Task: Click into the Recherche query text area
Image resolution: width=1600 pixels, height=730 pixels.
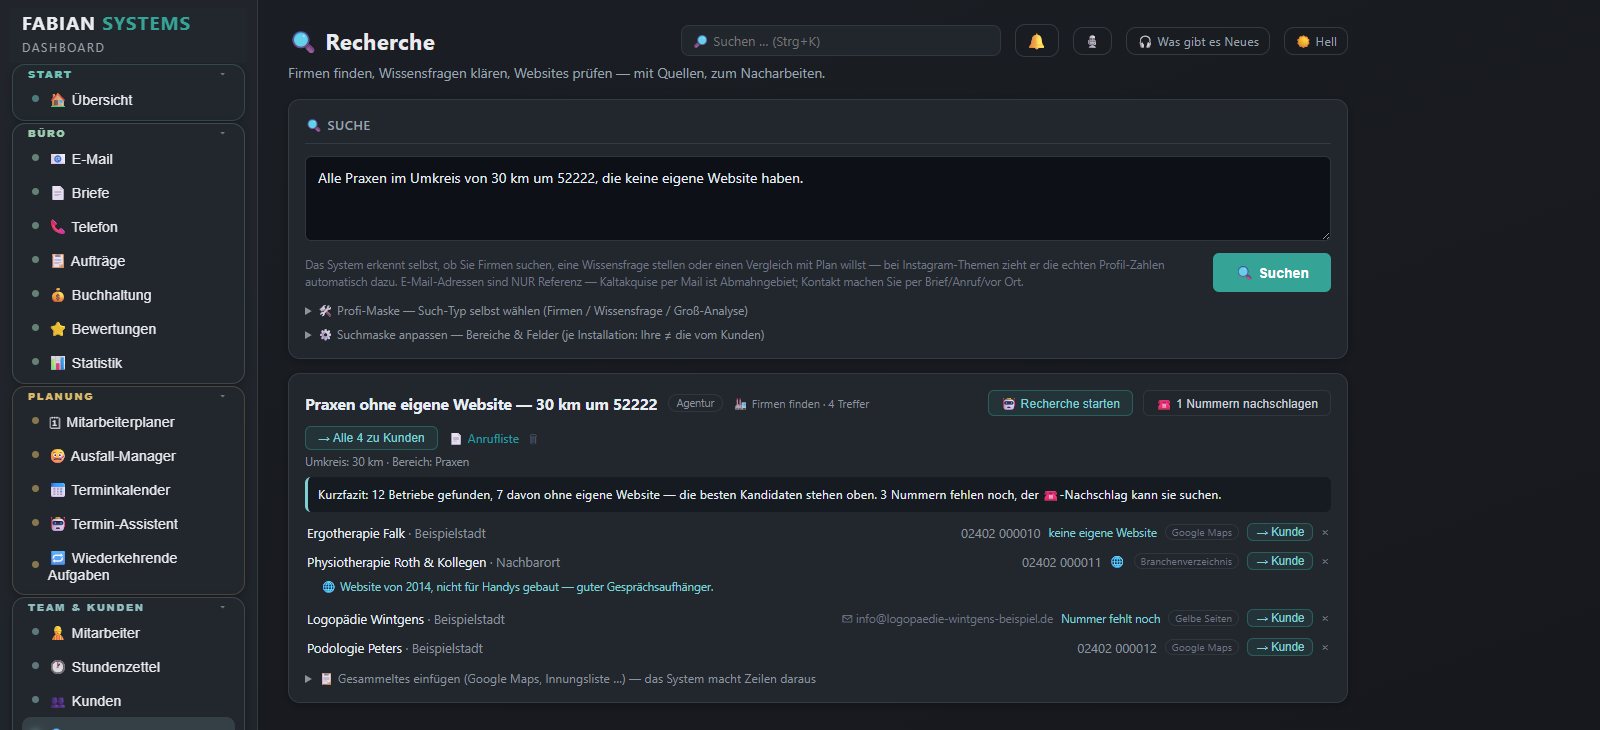Action: coord(818,198)
